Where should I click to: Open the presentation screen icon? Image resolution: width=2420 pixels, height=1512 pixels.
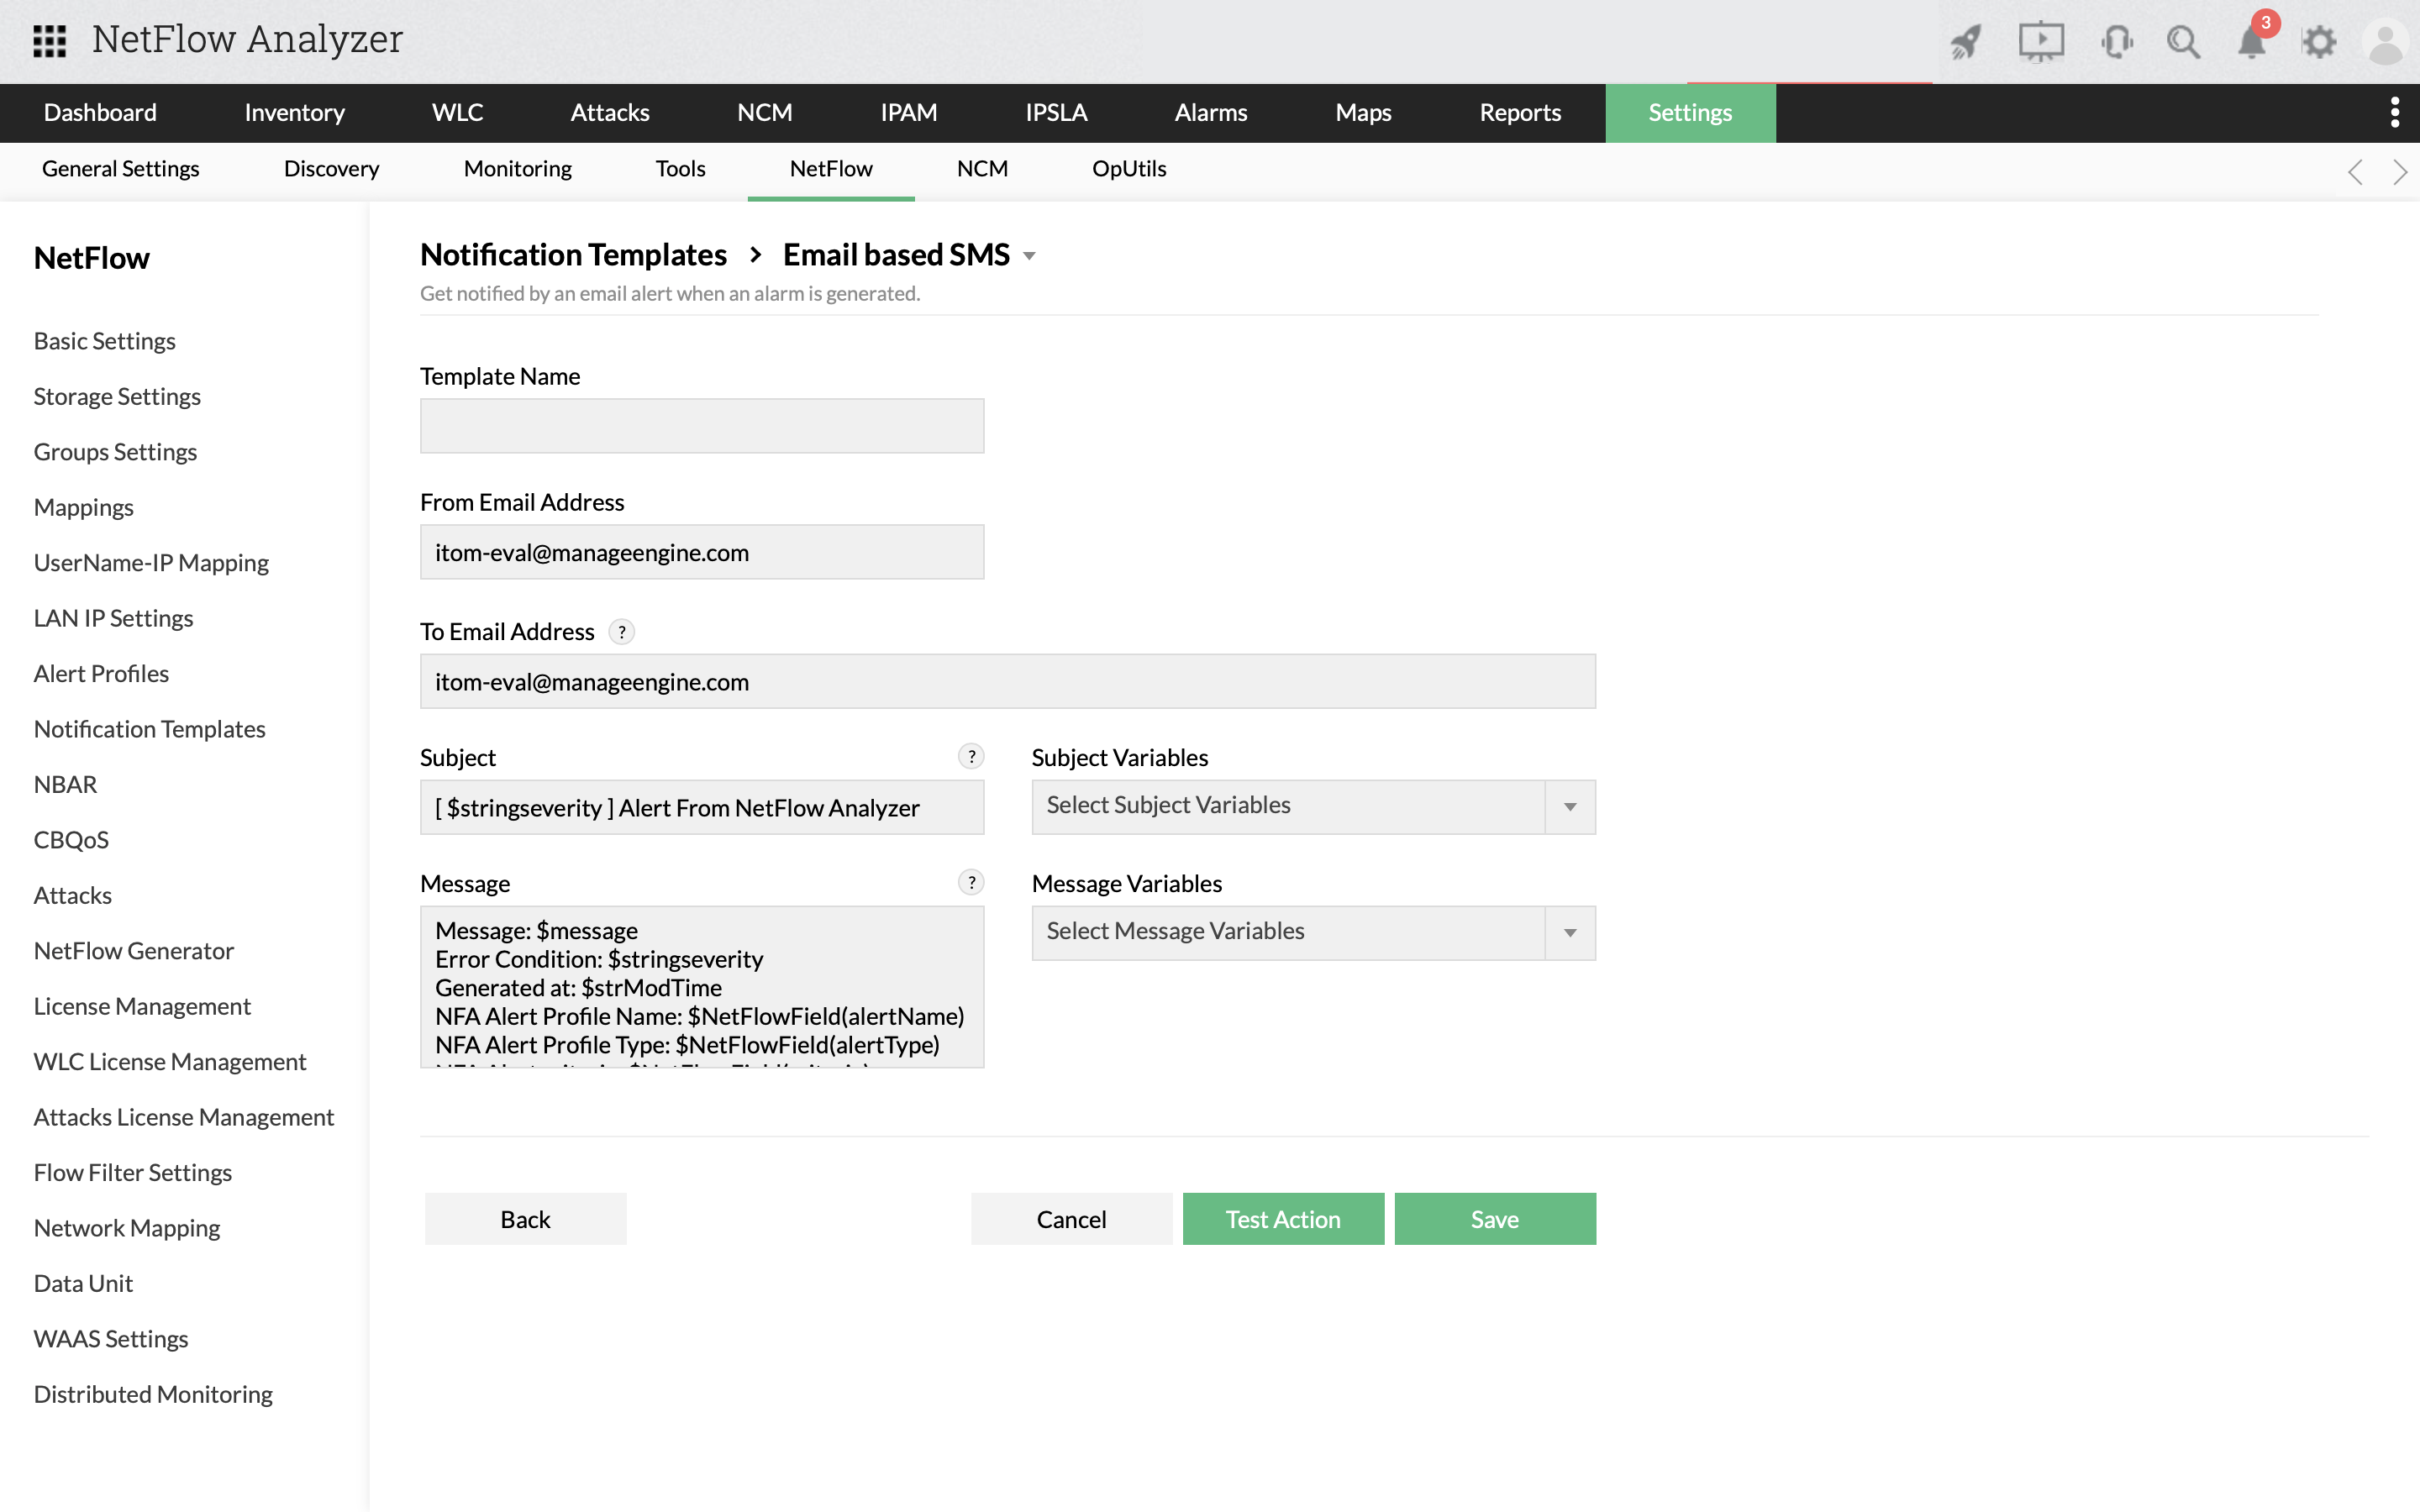click(2040, 42)
